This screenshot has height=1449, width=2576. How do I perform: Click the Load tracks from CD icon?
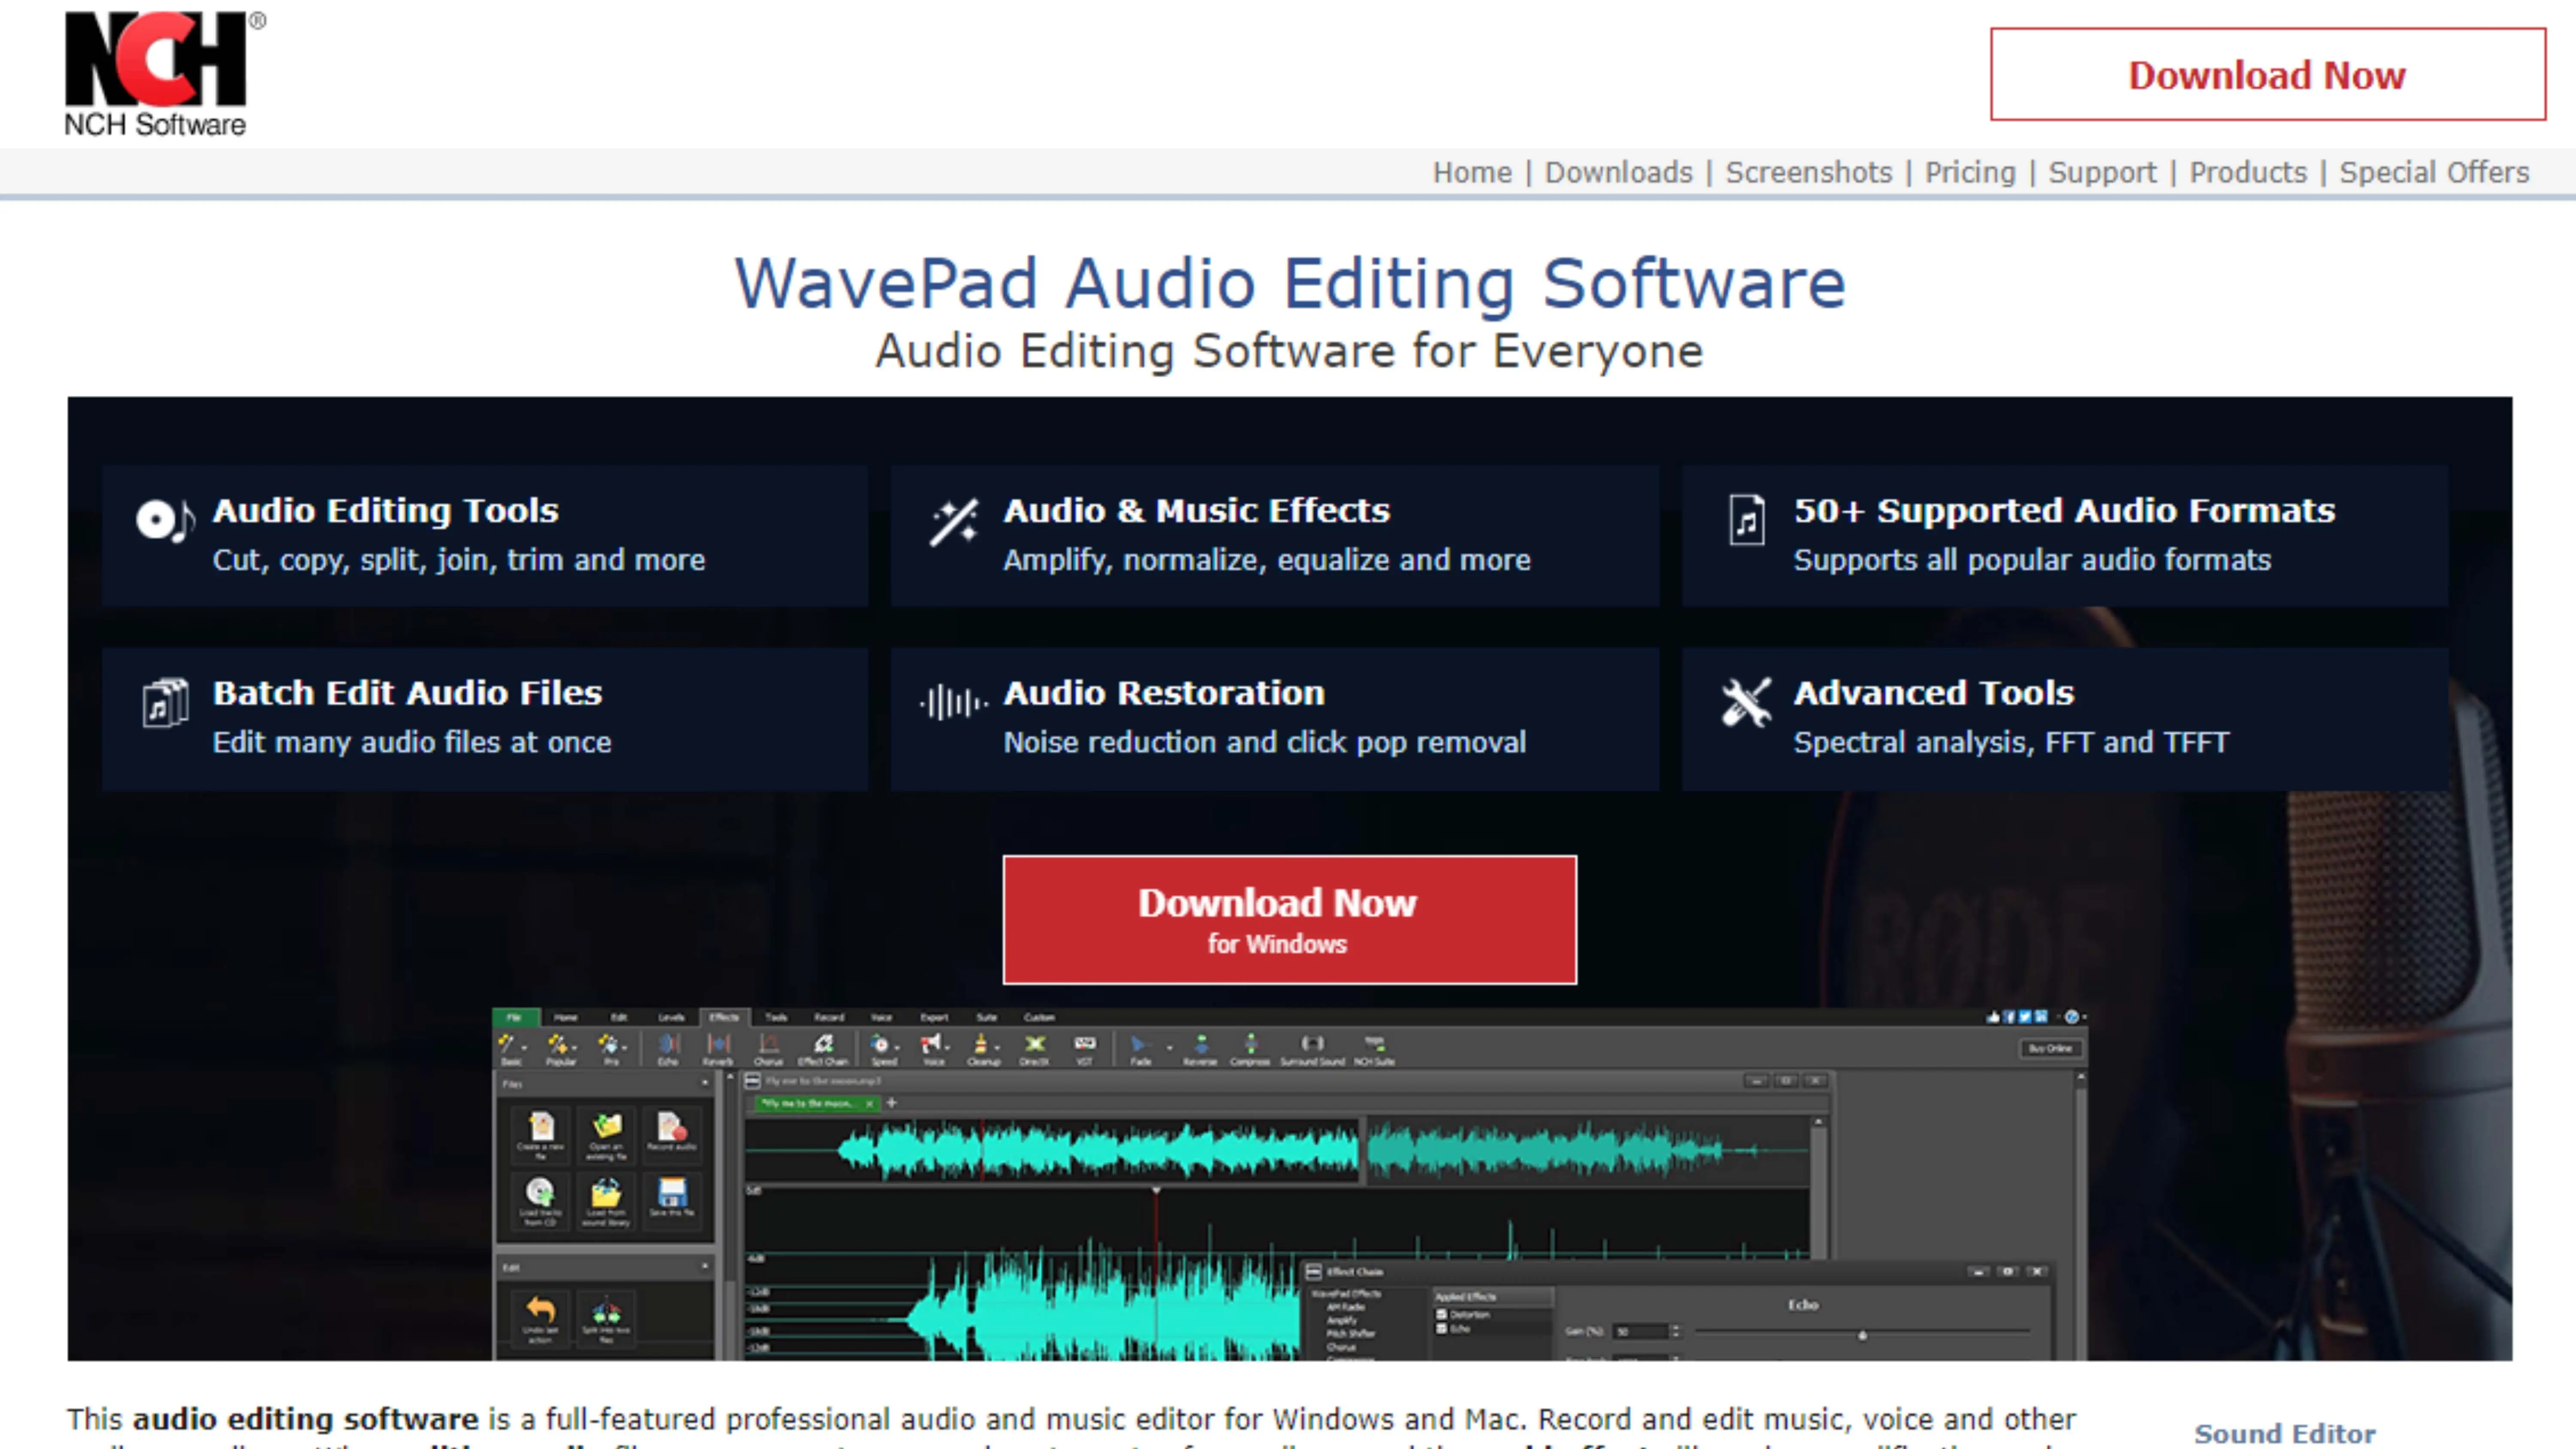tap(540, 1192)
